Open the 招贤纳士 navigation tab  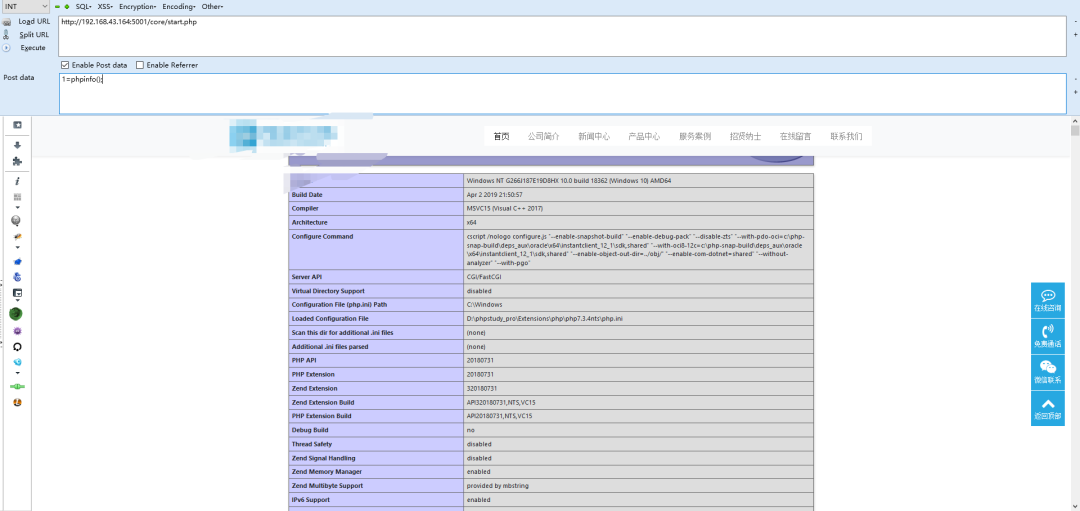click(745, 136)
